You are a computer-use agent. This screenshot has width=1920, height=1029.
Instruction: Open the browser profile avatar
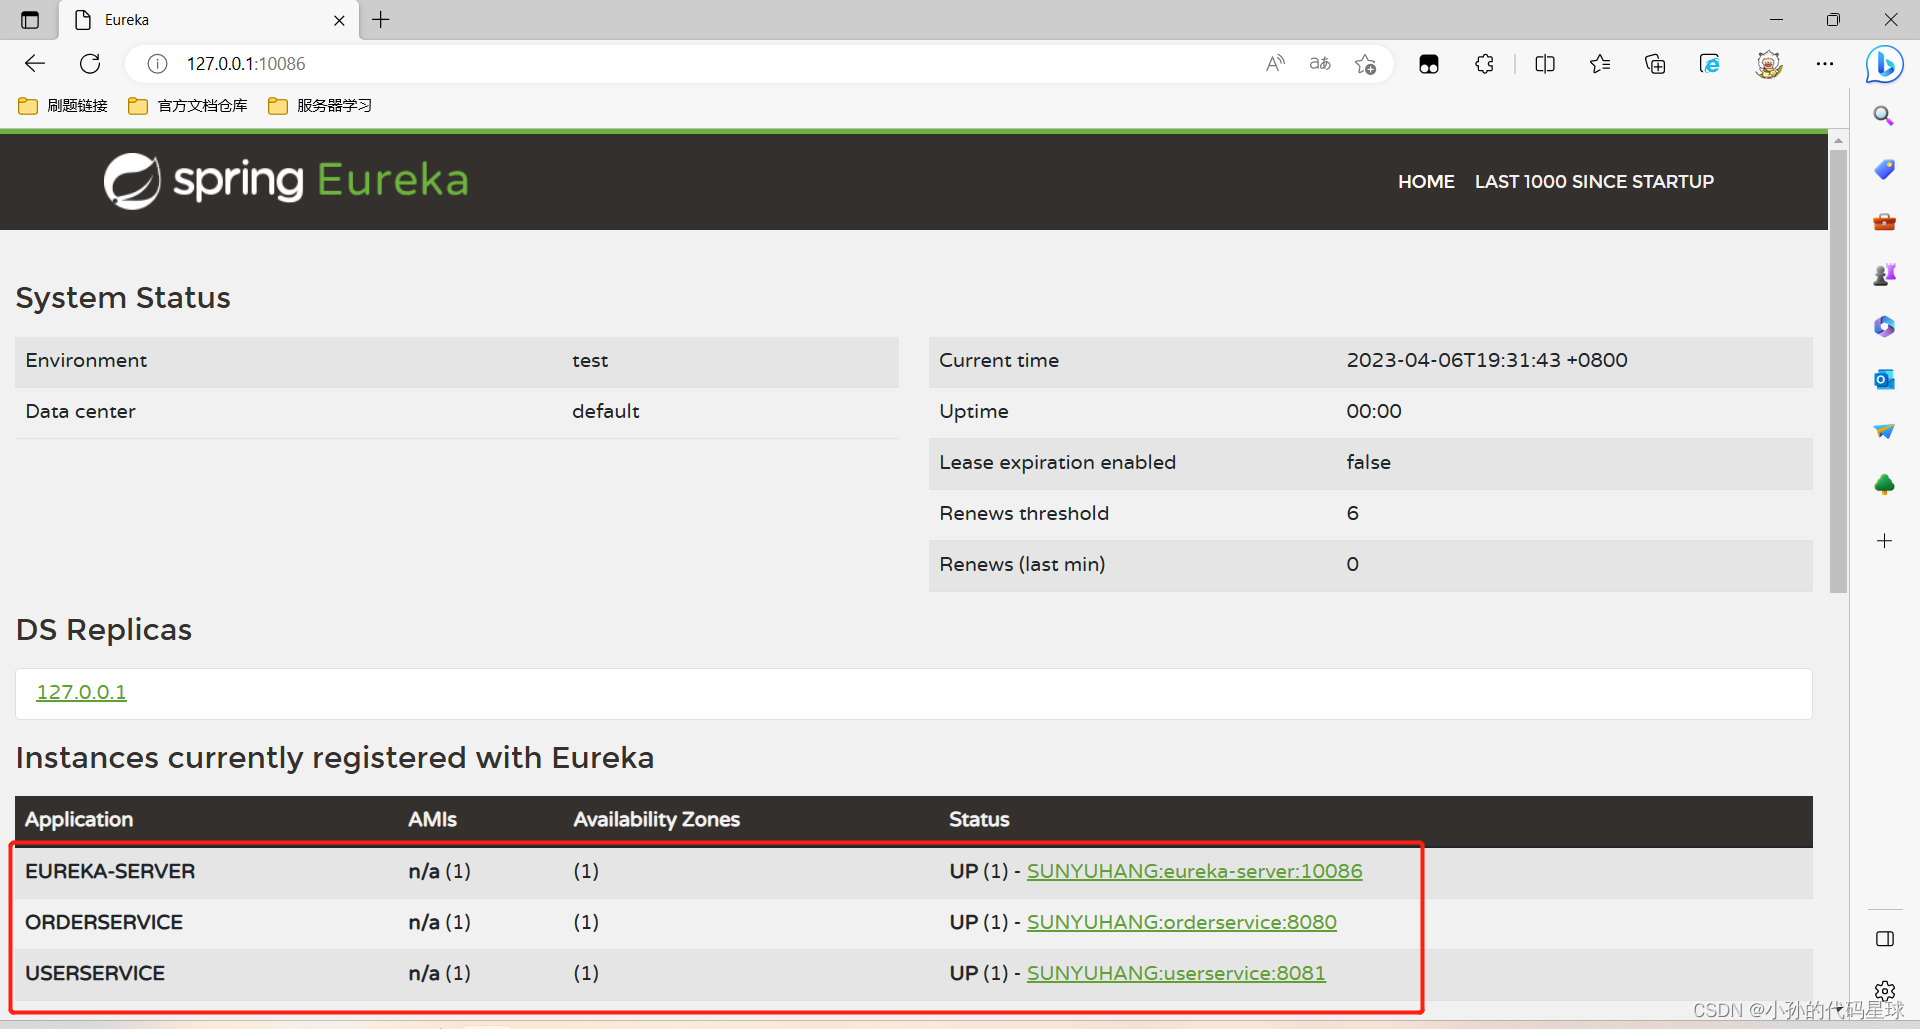coord(1769,64)
